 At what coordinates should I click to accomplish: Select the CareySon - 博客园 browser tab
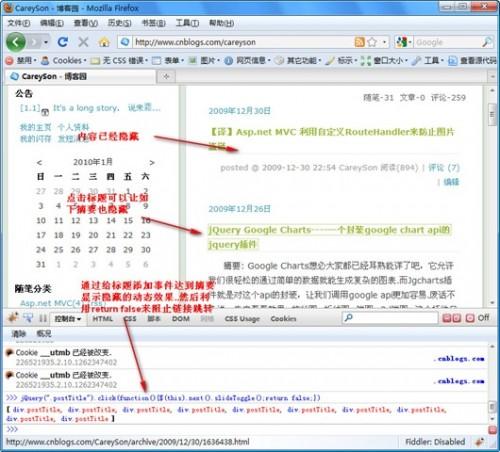80,77
